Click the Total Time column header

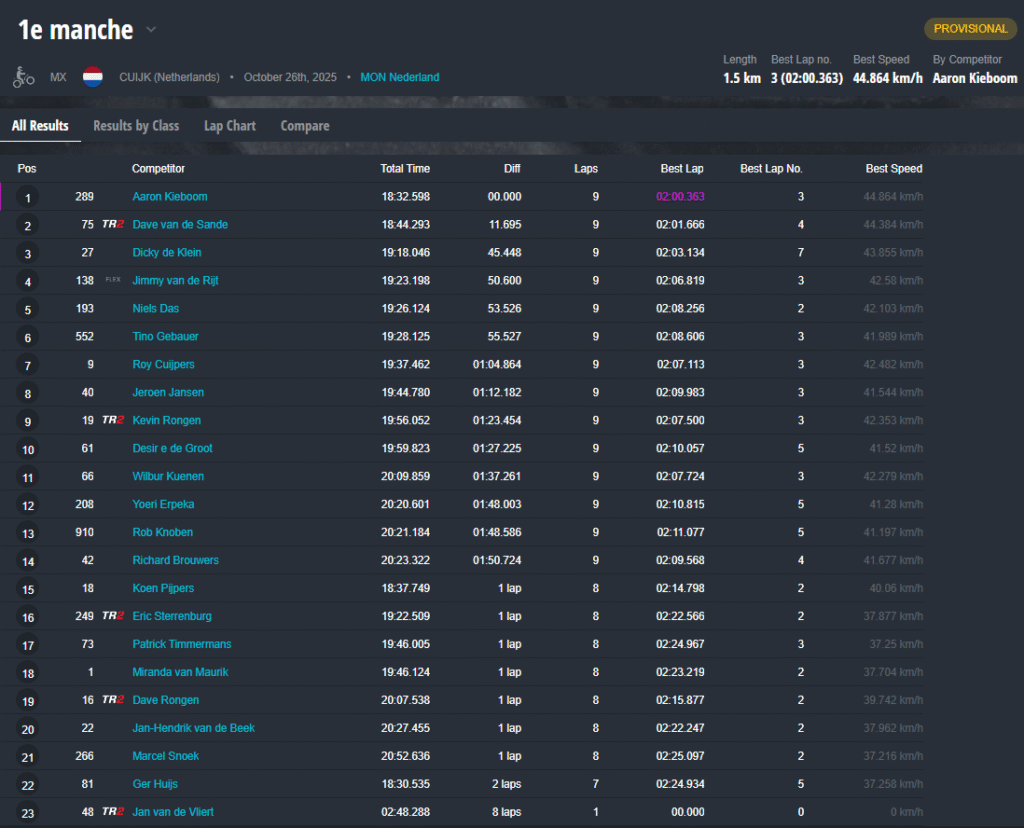pos(405,169)
